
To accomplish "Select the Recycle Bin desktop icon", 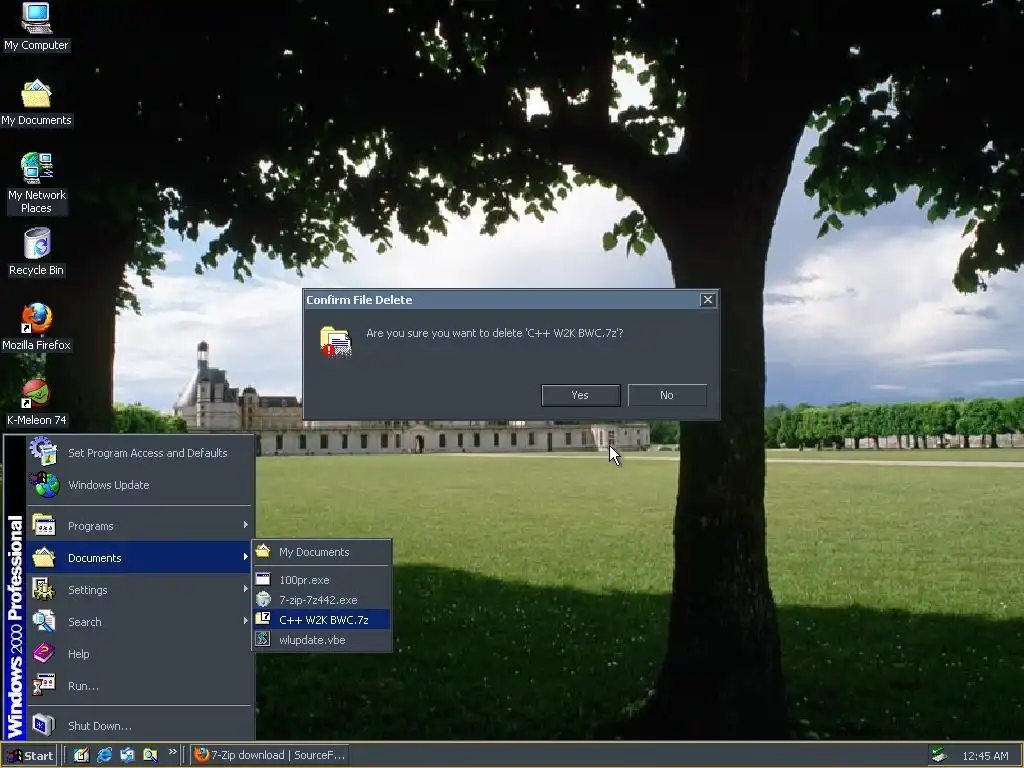I will (x=36, y=252).
